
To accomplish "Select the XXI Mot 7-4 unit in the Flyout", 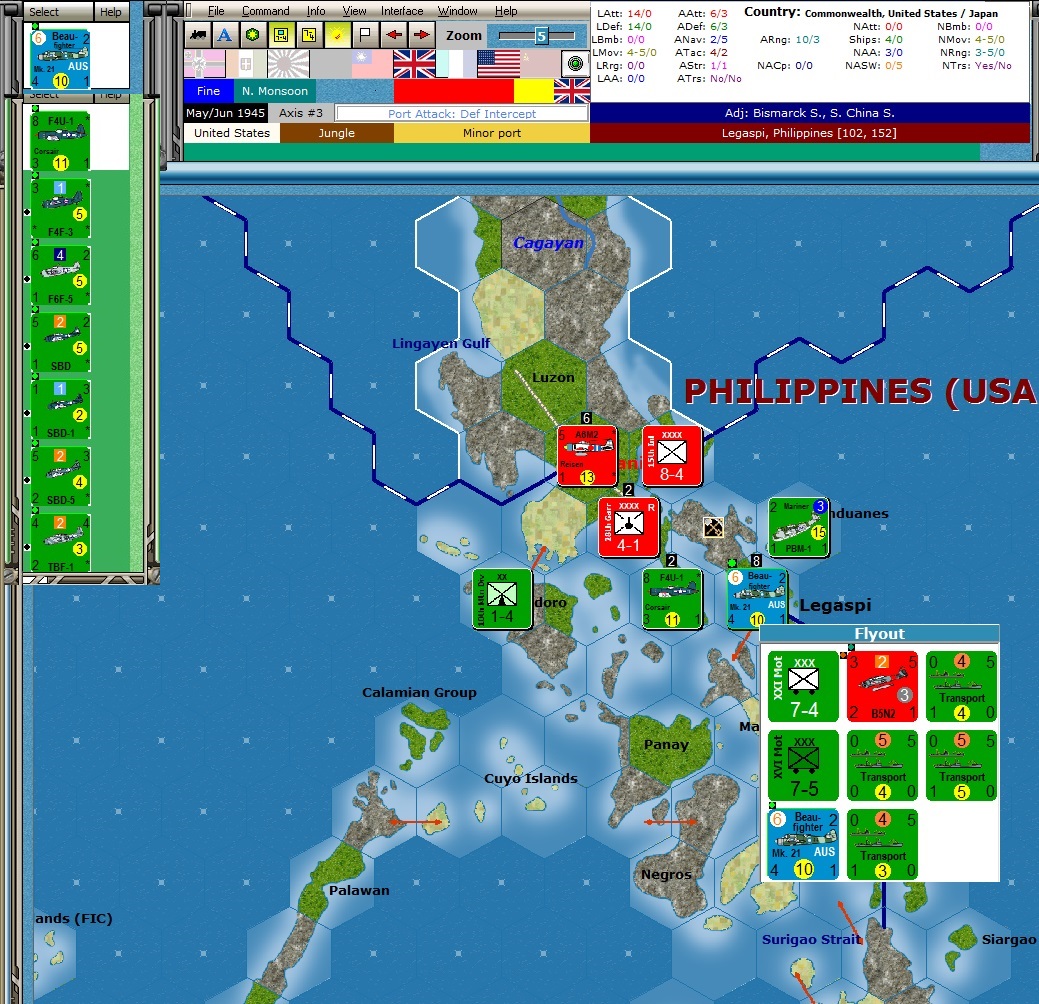I will click(x=803, y=687).
